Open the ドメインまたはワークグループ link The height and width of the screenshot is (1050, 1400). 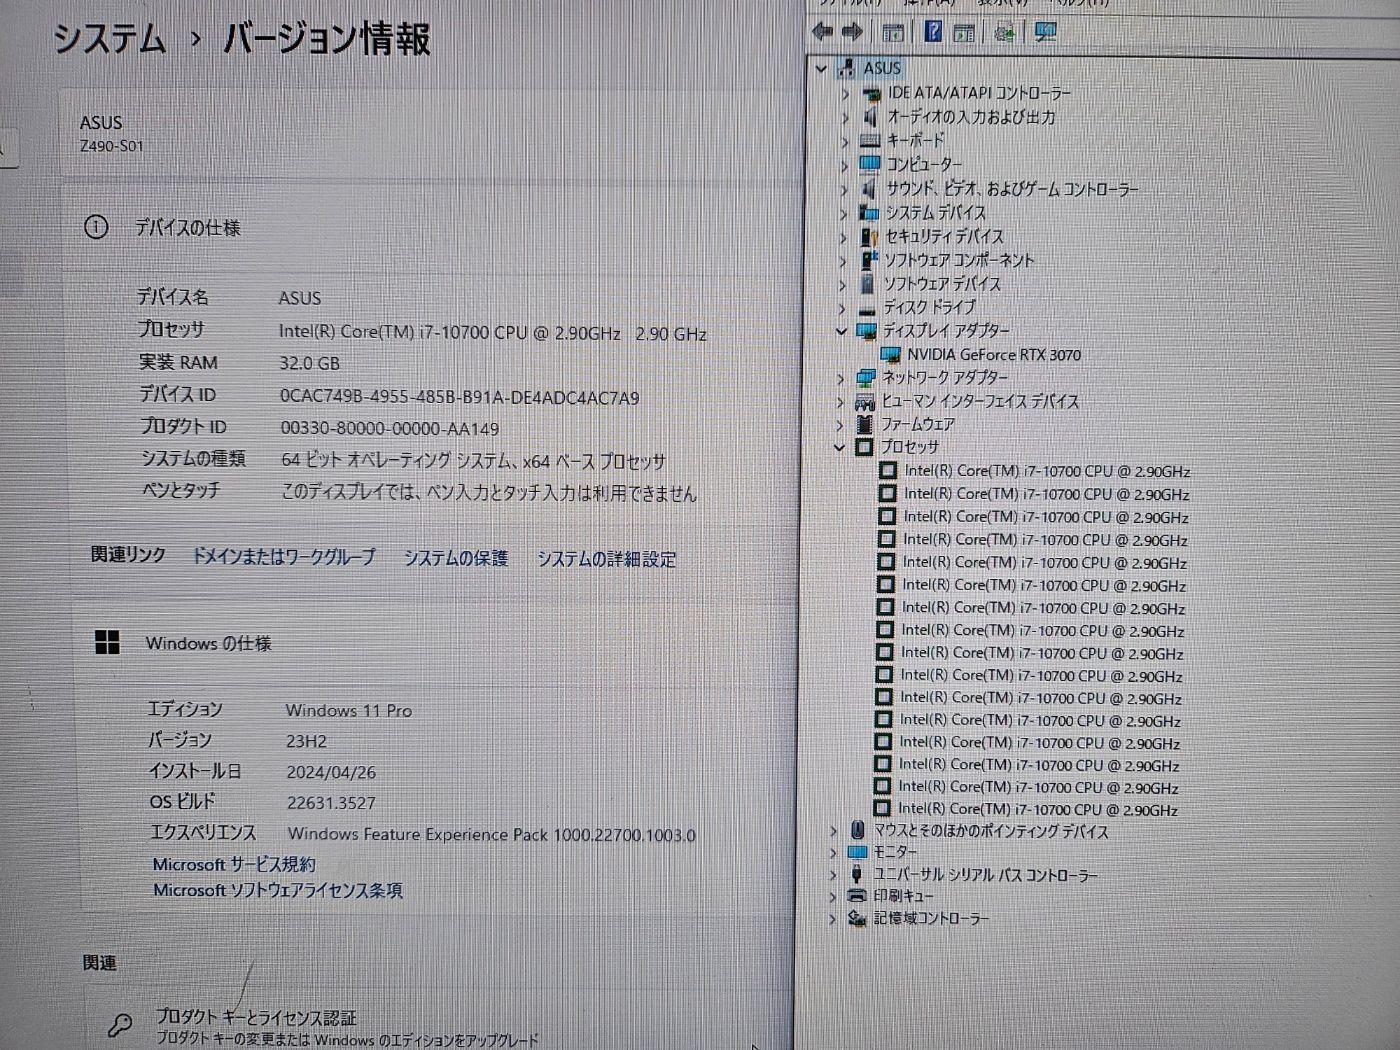[x=284, y=557]
